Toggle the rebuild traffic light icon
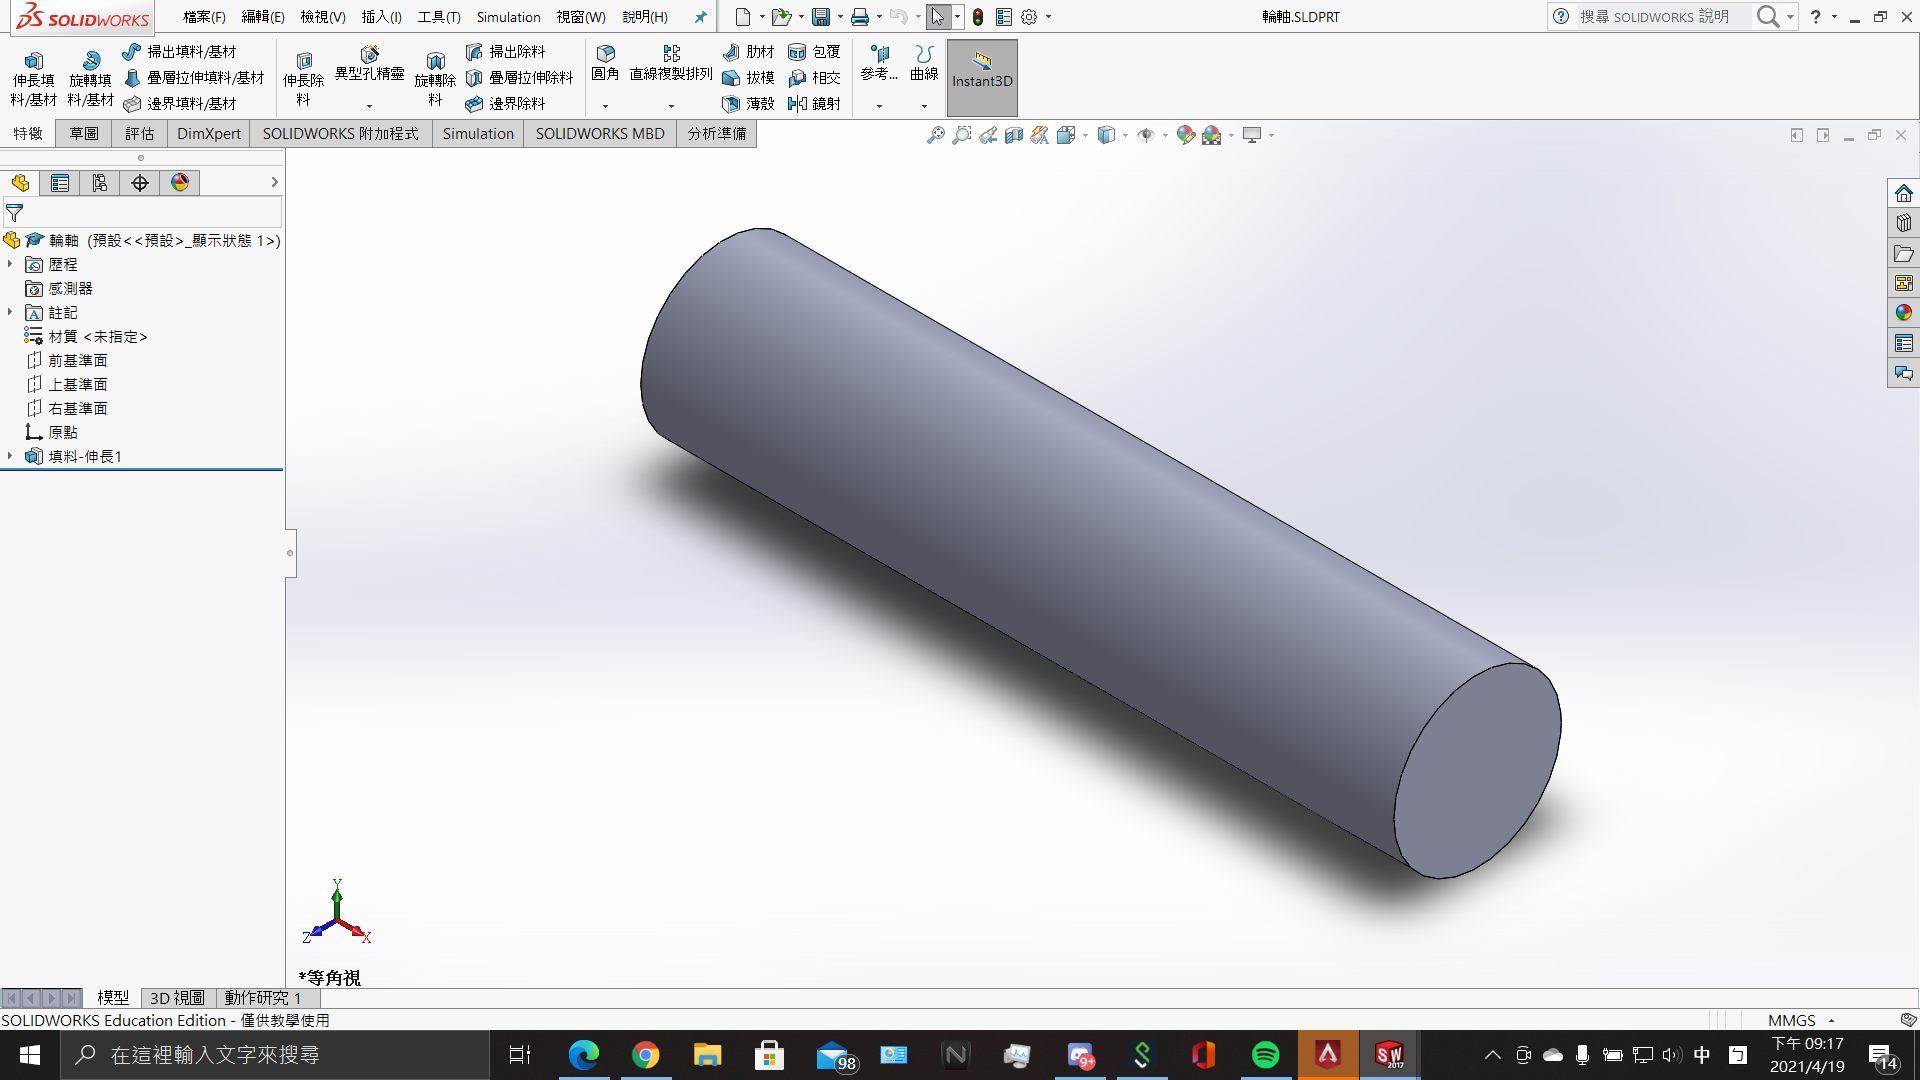 coord(977,17)
